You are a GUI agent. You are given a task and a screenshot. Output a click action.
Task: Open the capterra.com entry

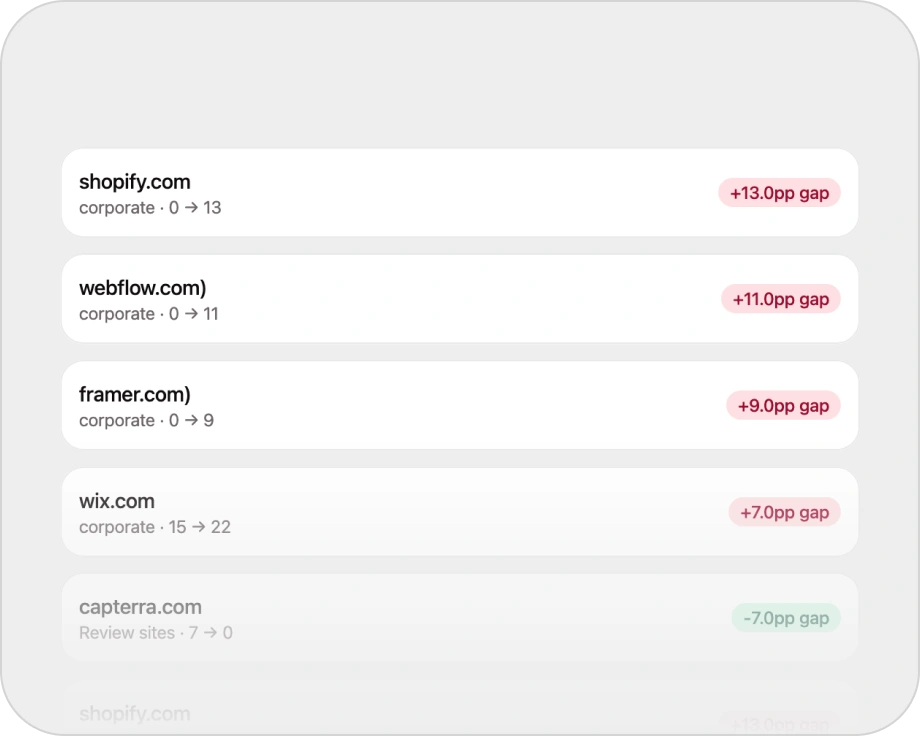tap(140, 607)
